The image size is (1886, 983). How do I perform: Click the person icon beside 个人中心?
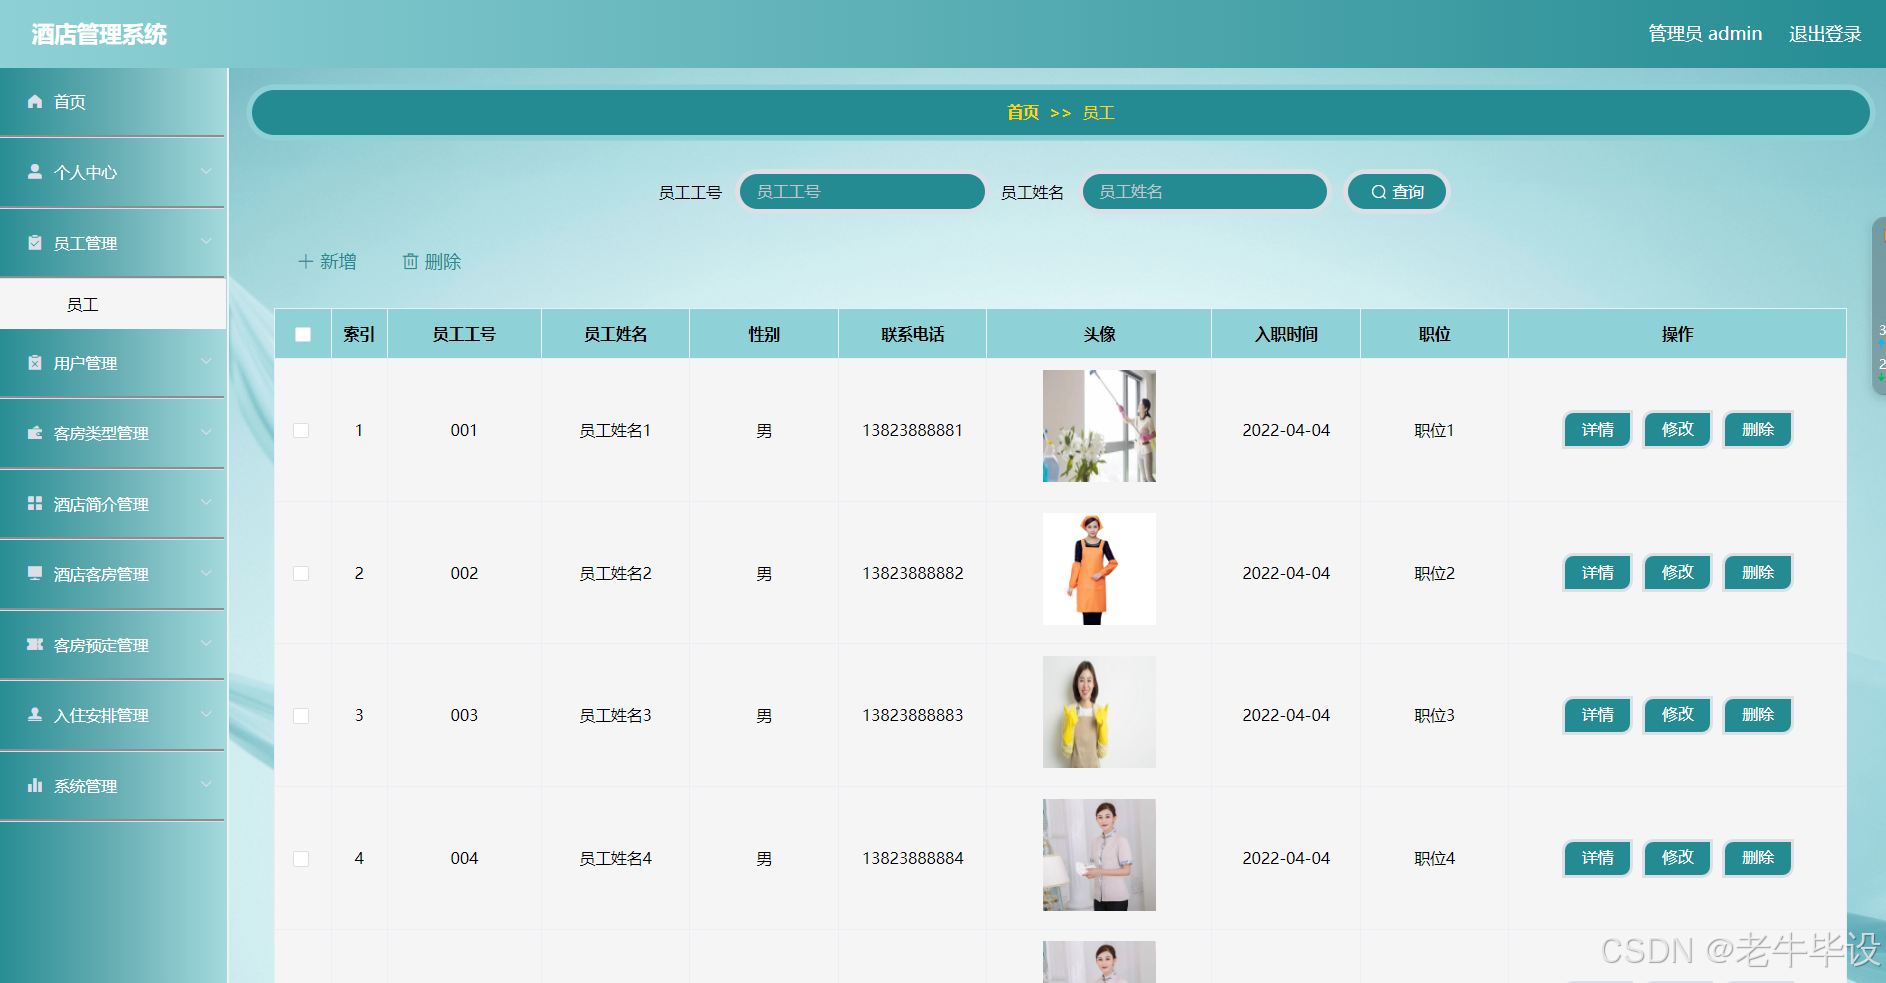(35, 172)
